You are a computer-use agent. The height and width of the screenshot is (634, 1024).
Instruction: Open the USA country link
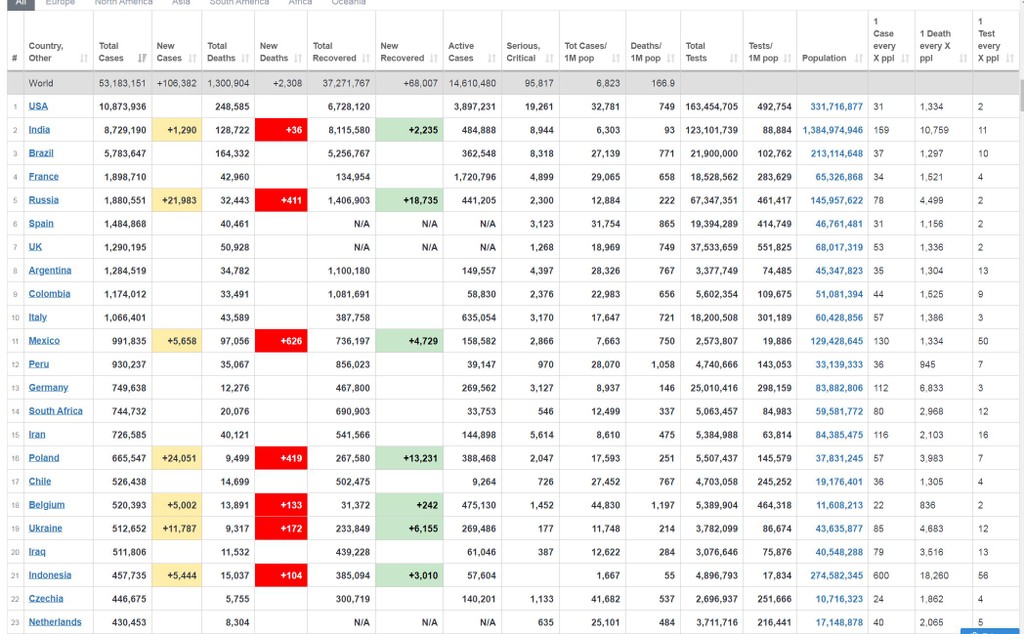[x=38, y=106]
